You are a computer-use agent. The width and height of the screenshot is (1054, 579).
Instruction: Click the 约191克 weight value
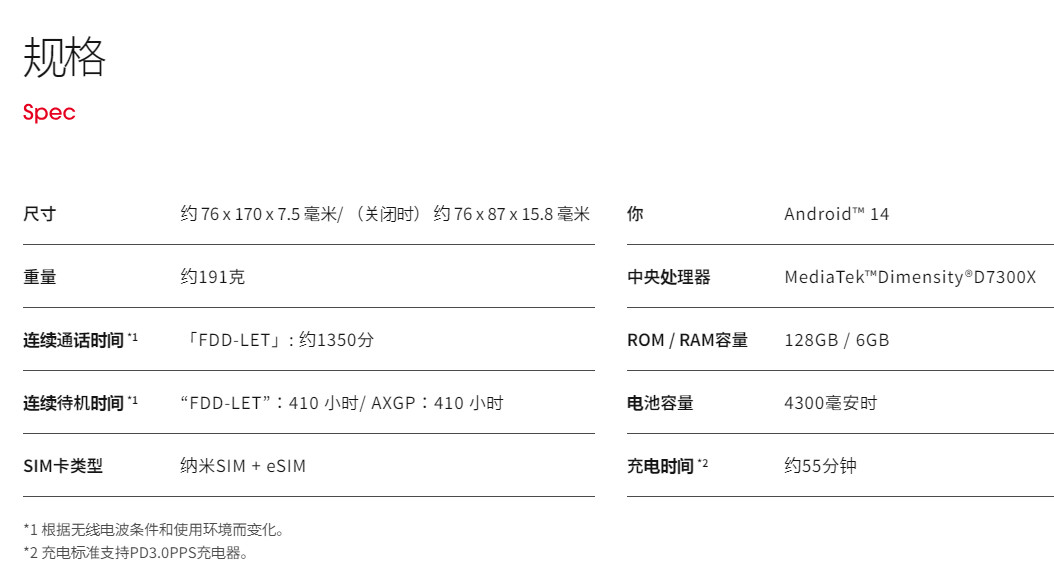click(212, 277)
